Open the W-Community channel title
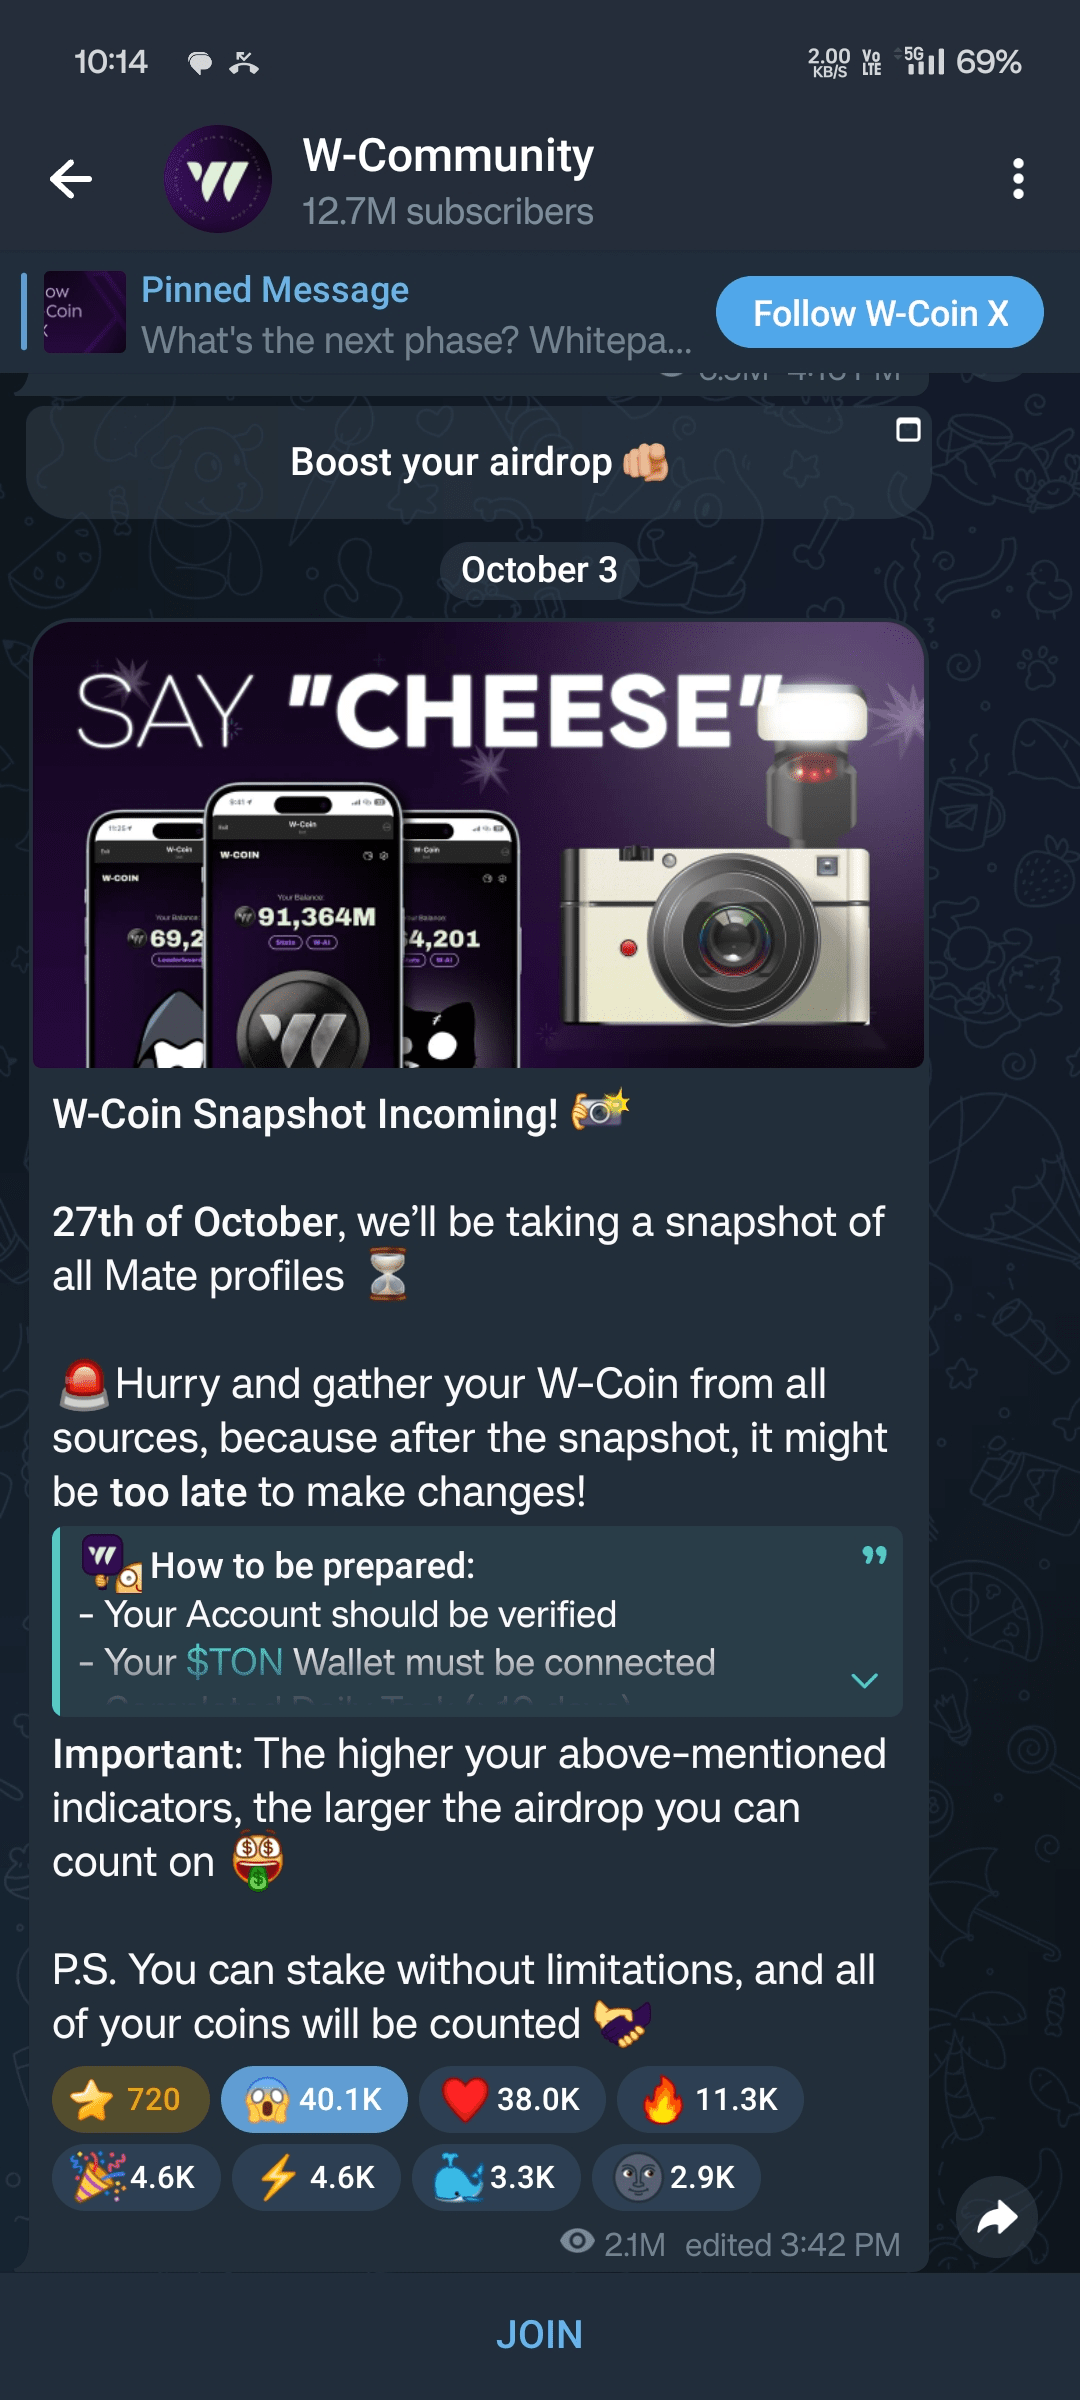This screenshot has height=2400, width=1080. [448, 156]
